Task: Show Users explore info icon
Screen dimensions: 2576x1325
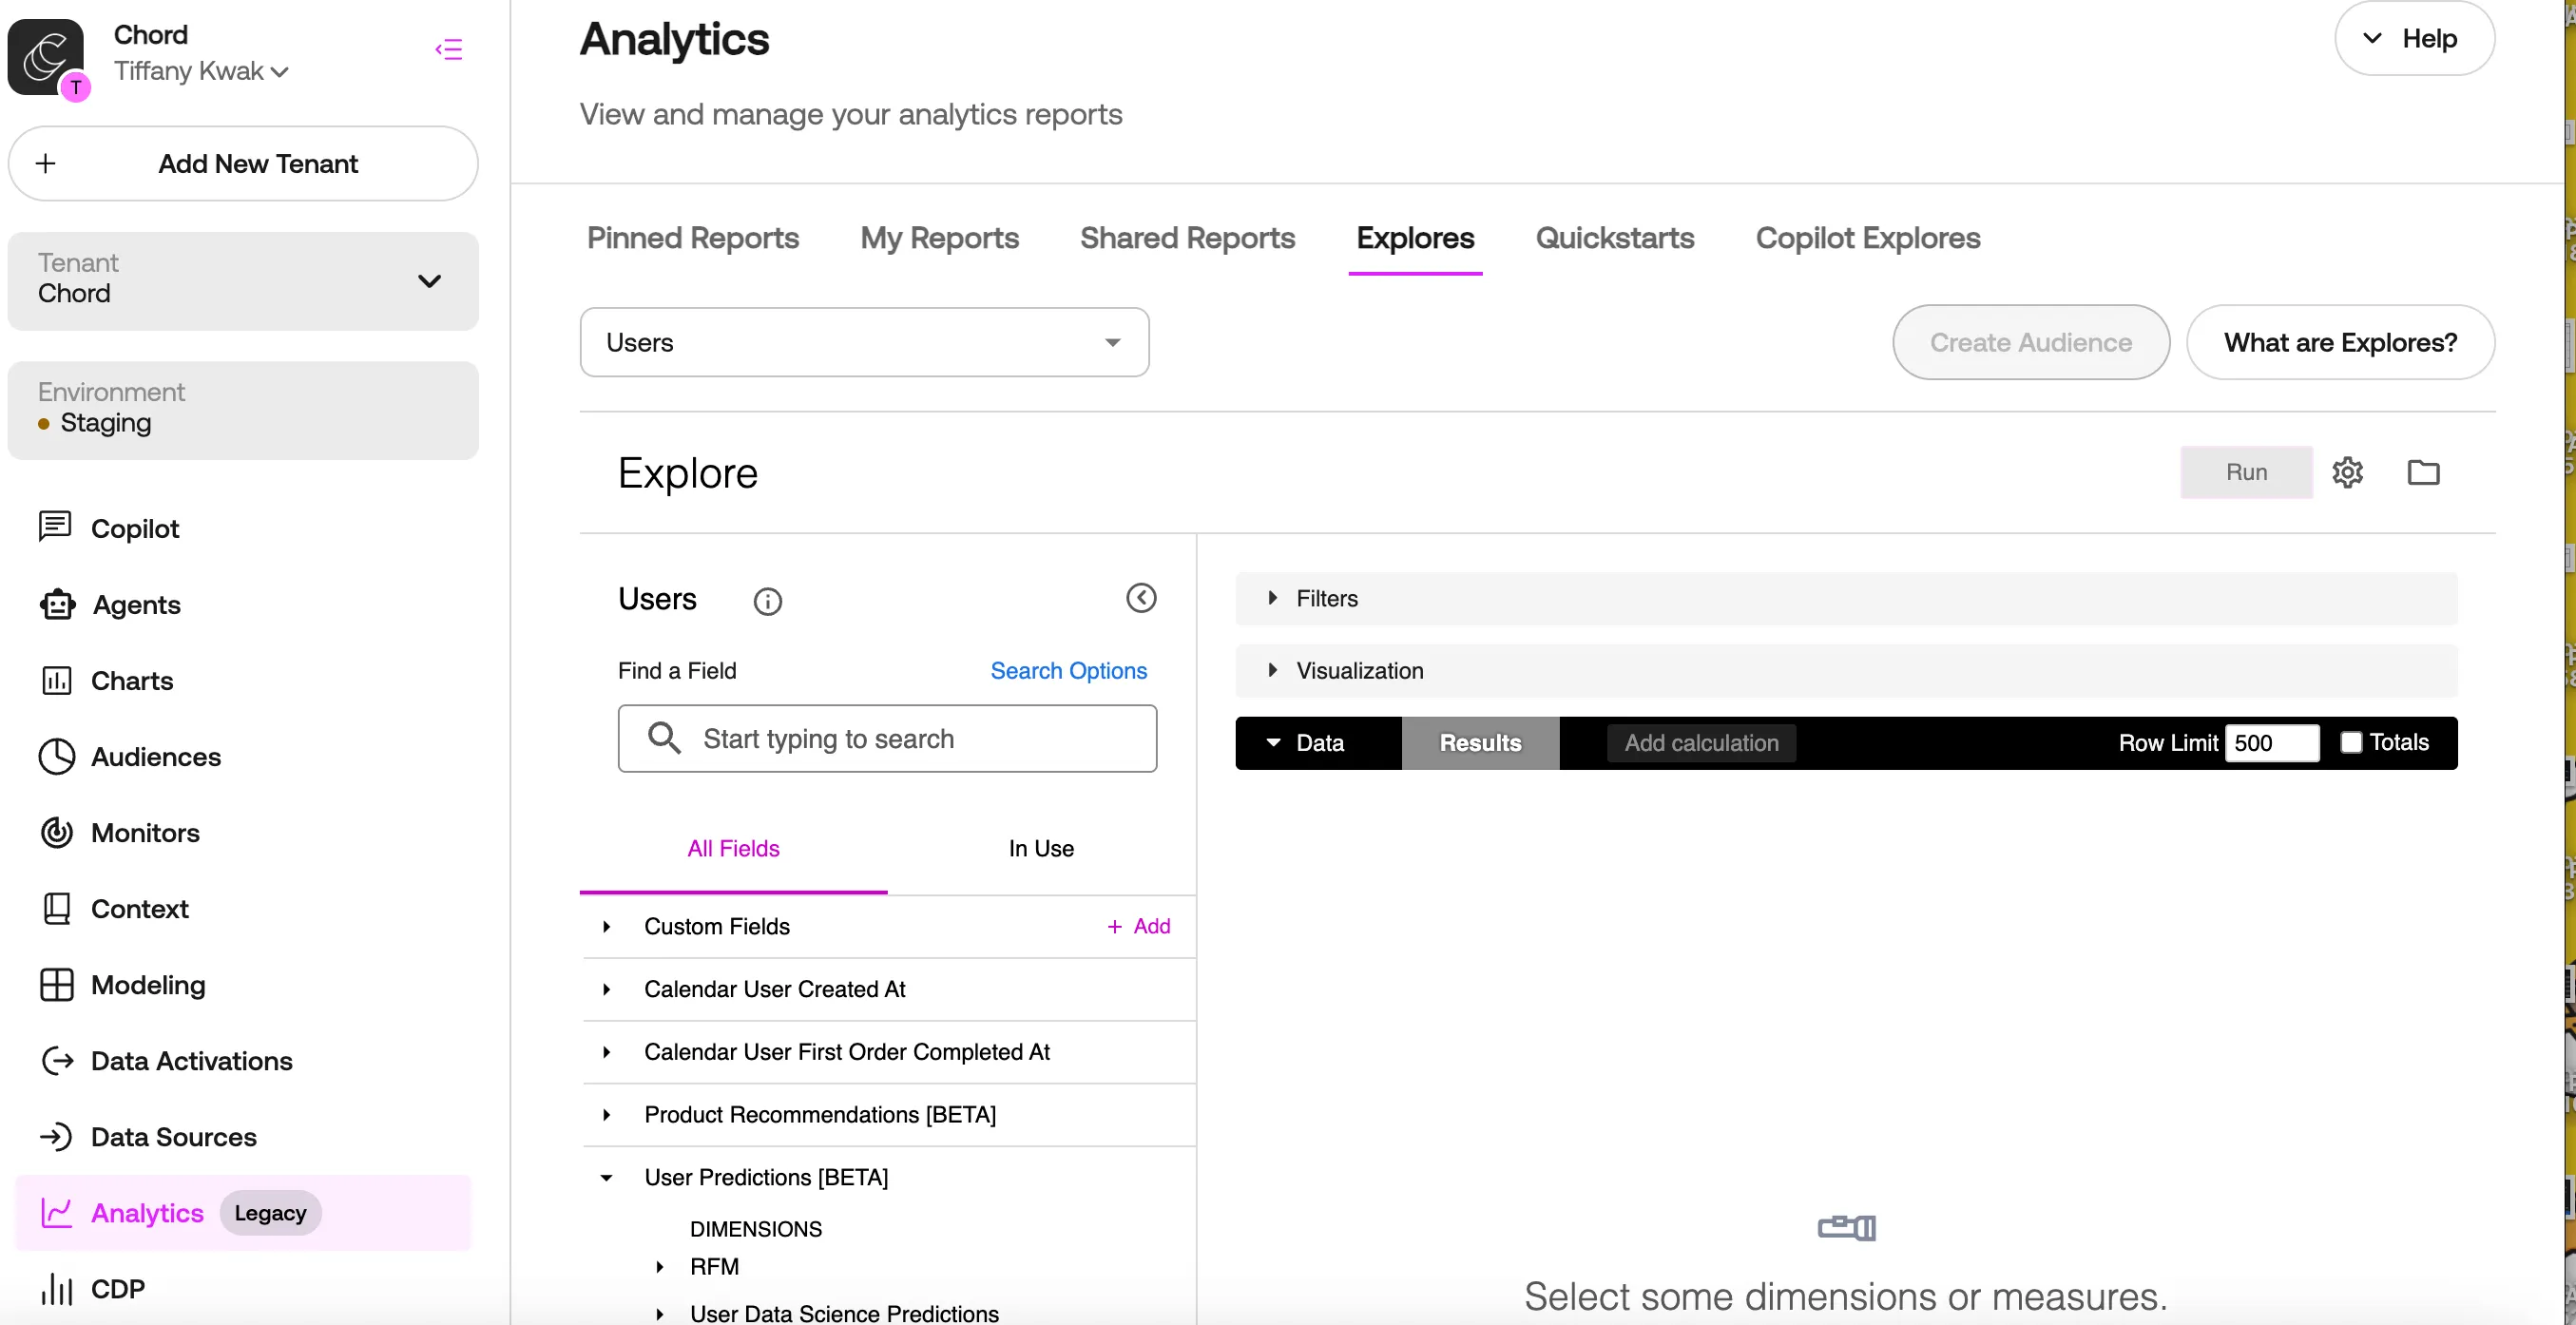Action: click(x=767, y=601)
